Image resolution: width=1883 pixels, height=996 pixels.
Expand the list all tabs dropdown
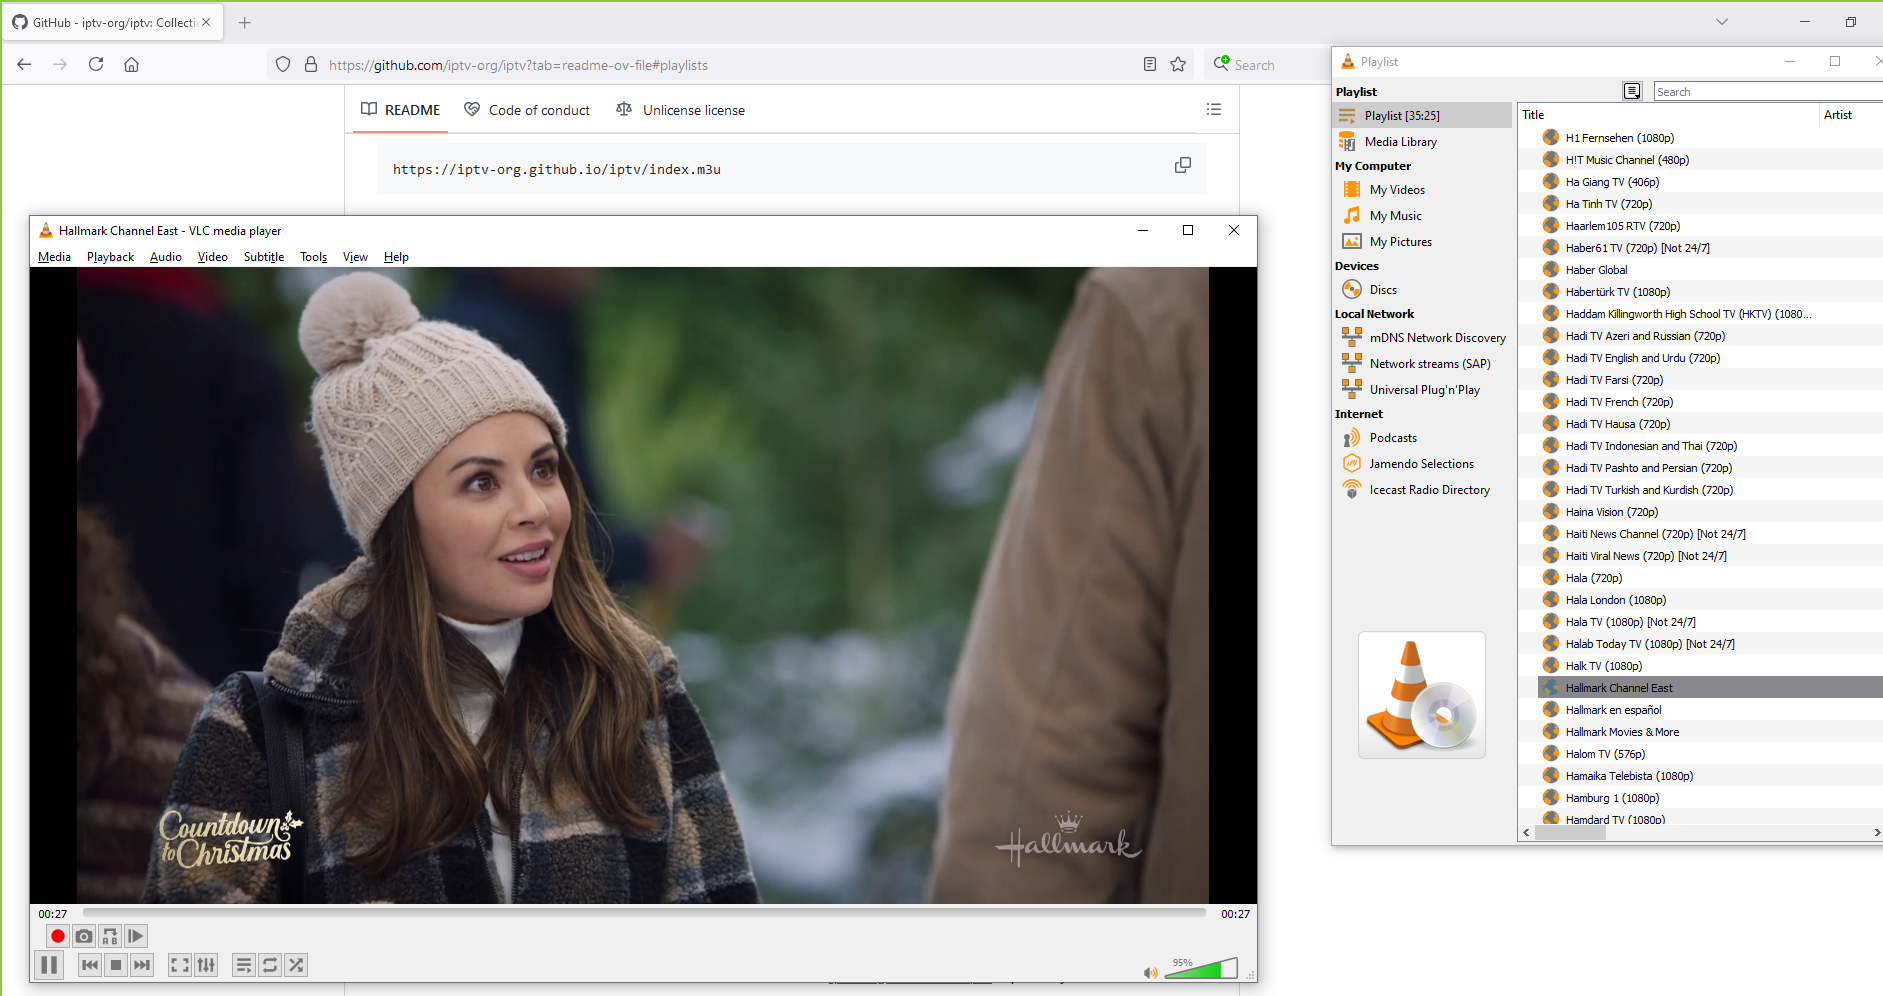pos(1722,22)
